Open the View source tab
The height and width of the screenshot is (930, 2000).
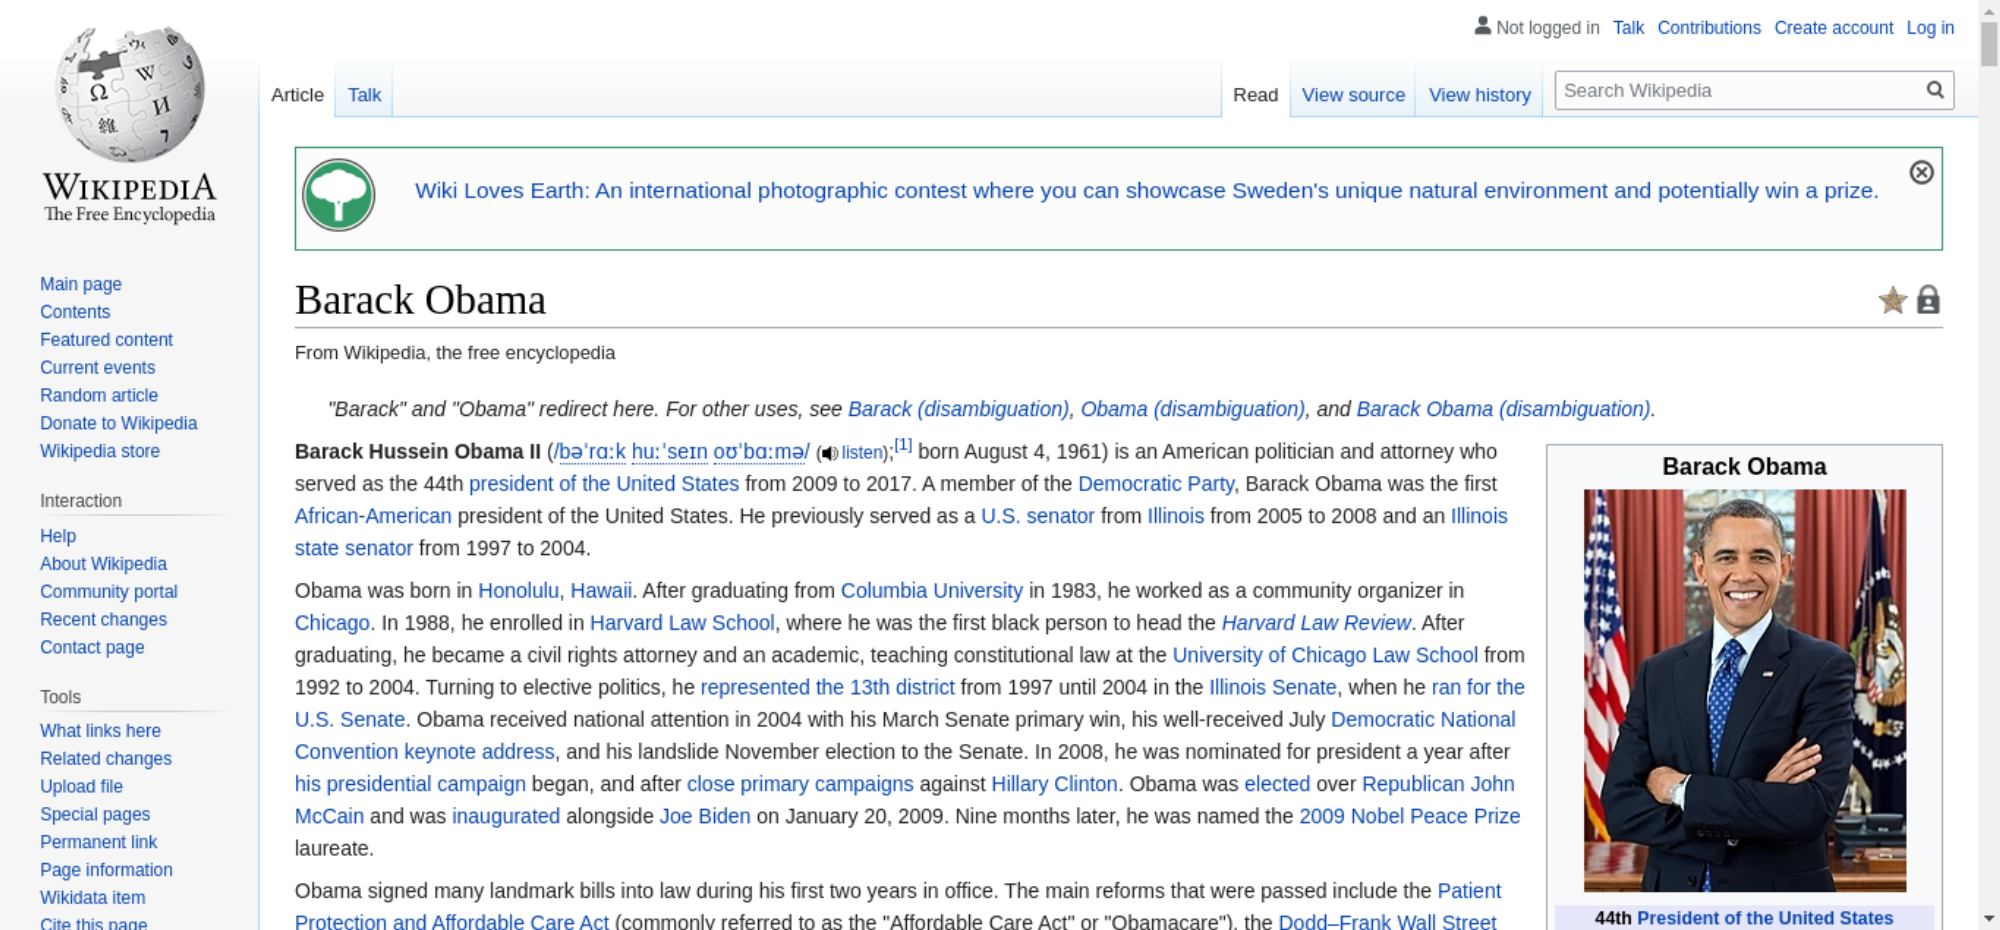[x=1353, y=95]
